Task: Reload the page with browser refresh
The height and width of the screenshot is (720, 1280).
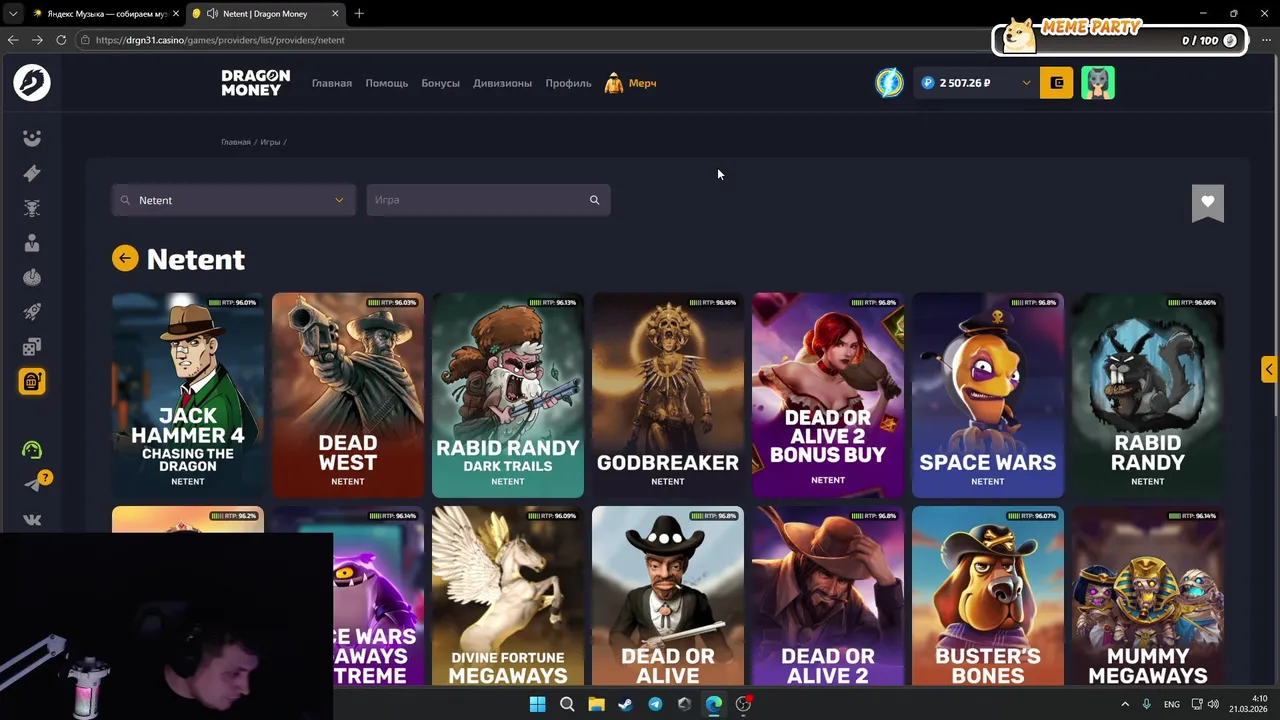Action: tap(61, 40)
